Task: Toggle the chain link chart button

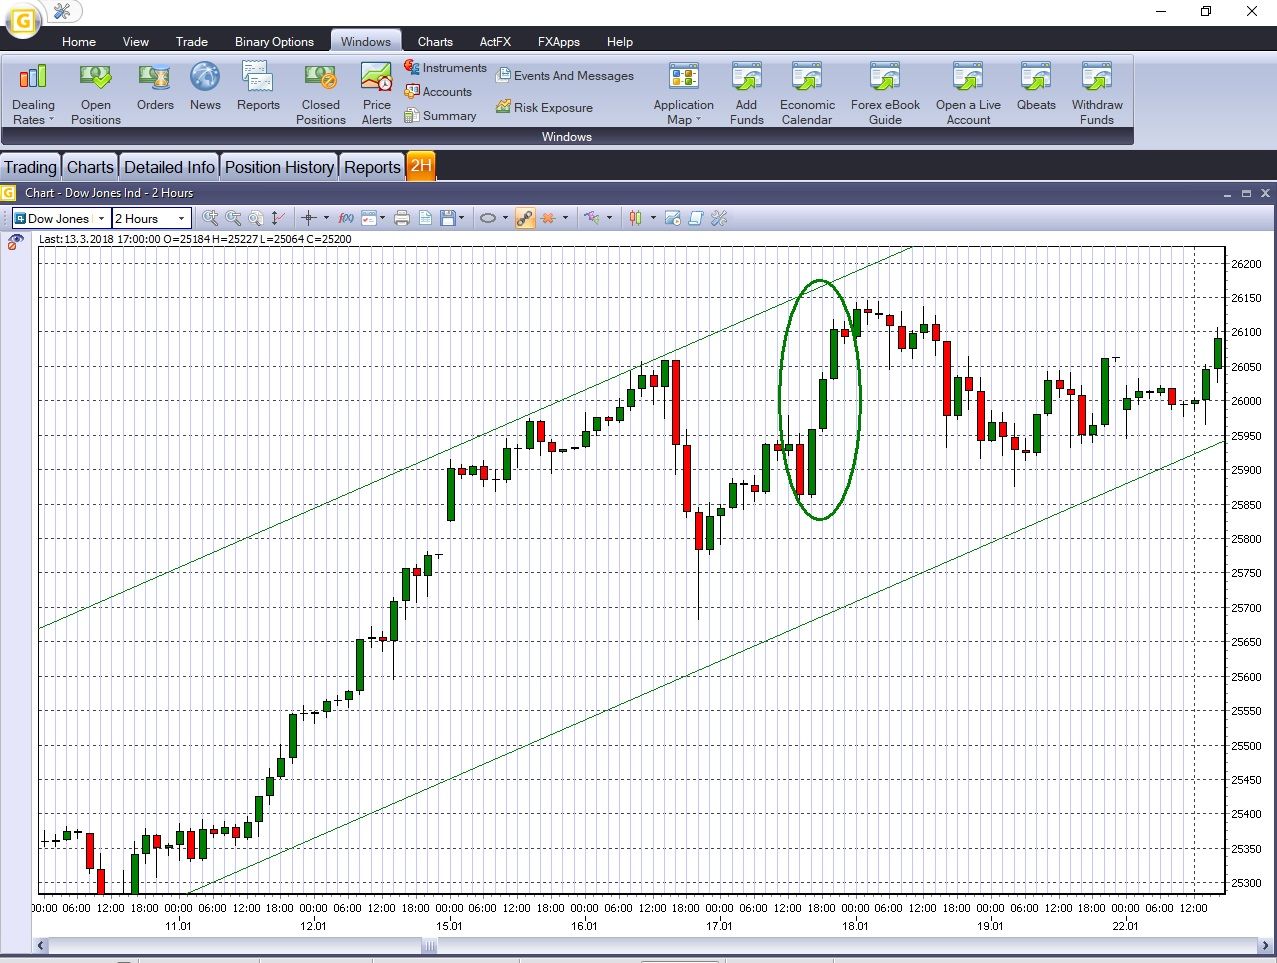Action: tap(525, 218)
